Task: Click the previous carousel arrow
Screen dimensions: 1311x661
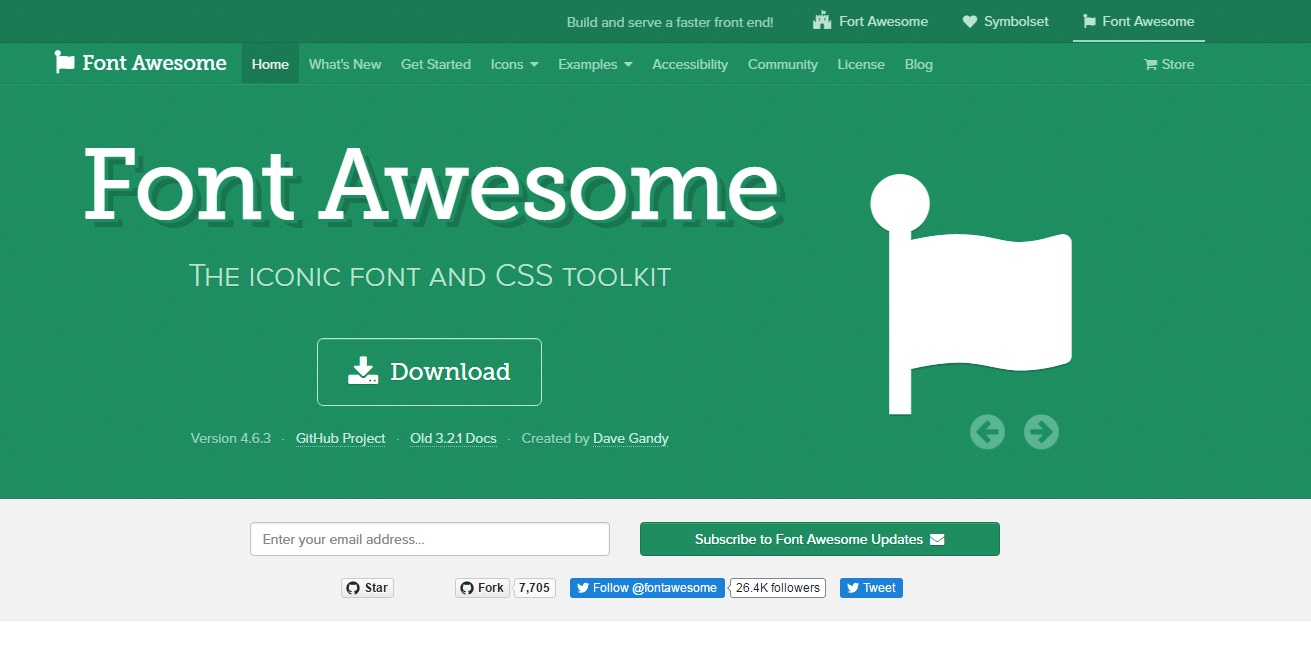Action: [x=987, y=431]
